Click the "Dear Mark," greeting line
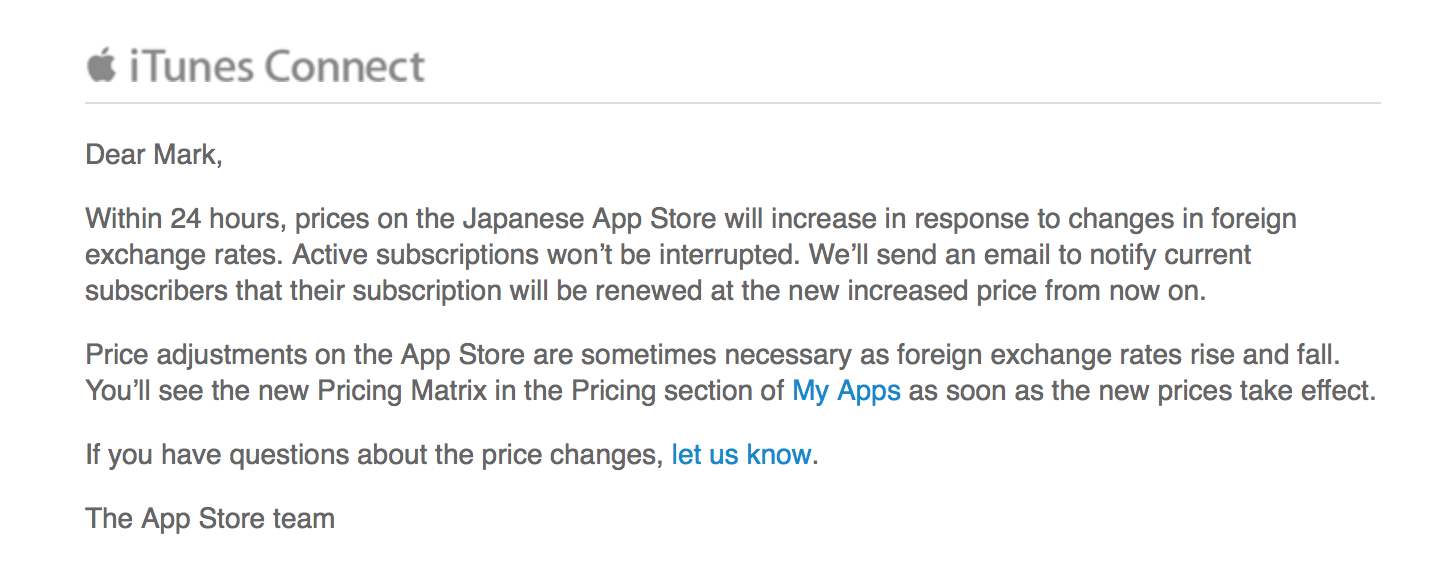The height and width of the screenshot is (572, 1436). 154,155
